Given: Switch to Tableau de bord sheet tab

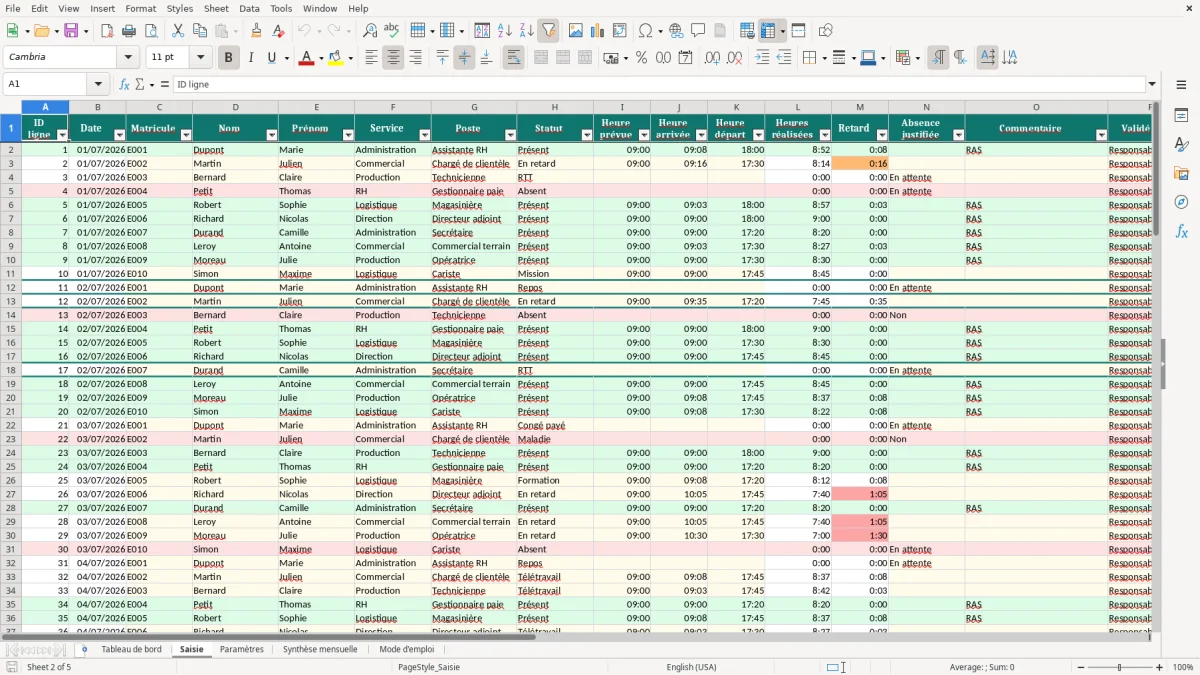Looking at the screenshot, I should click(x=131, y=649).
